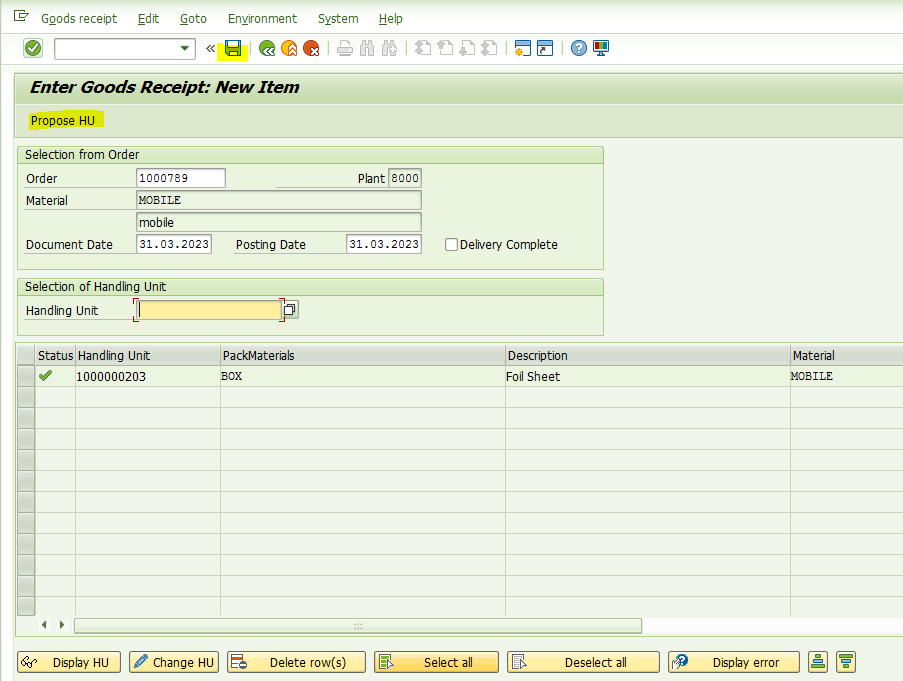Go to Previous Page icon
This screenshot has height=681, width=903.
pos(445,48)
